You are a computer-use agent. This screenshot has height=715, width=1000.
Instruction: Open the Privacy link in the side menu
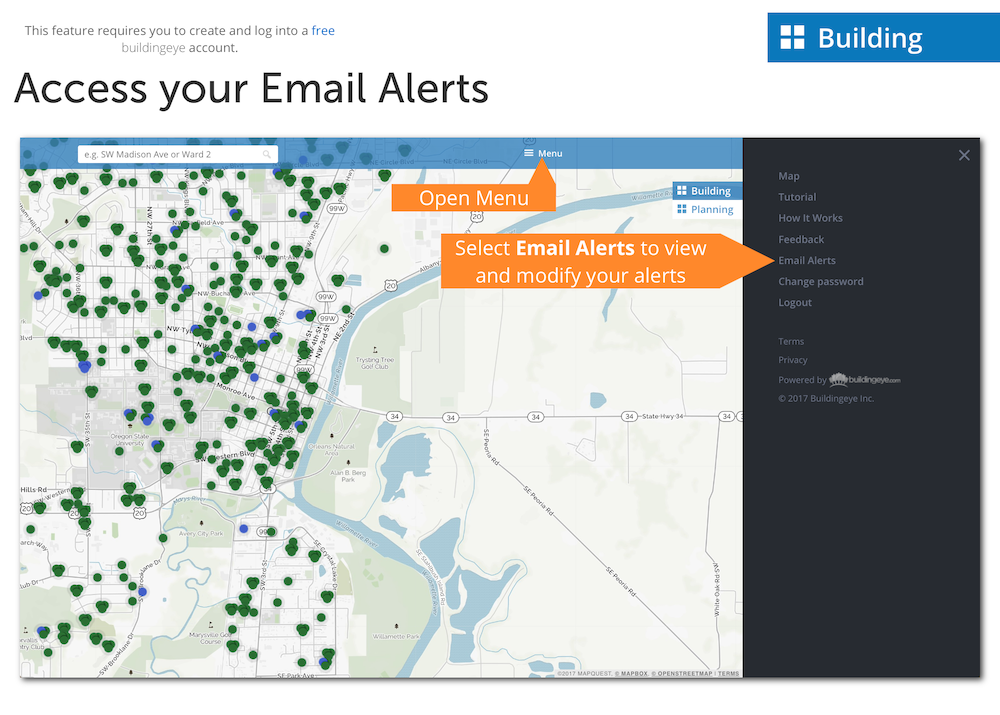(793, 360)
